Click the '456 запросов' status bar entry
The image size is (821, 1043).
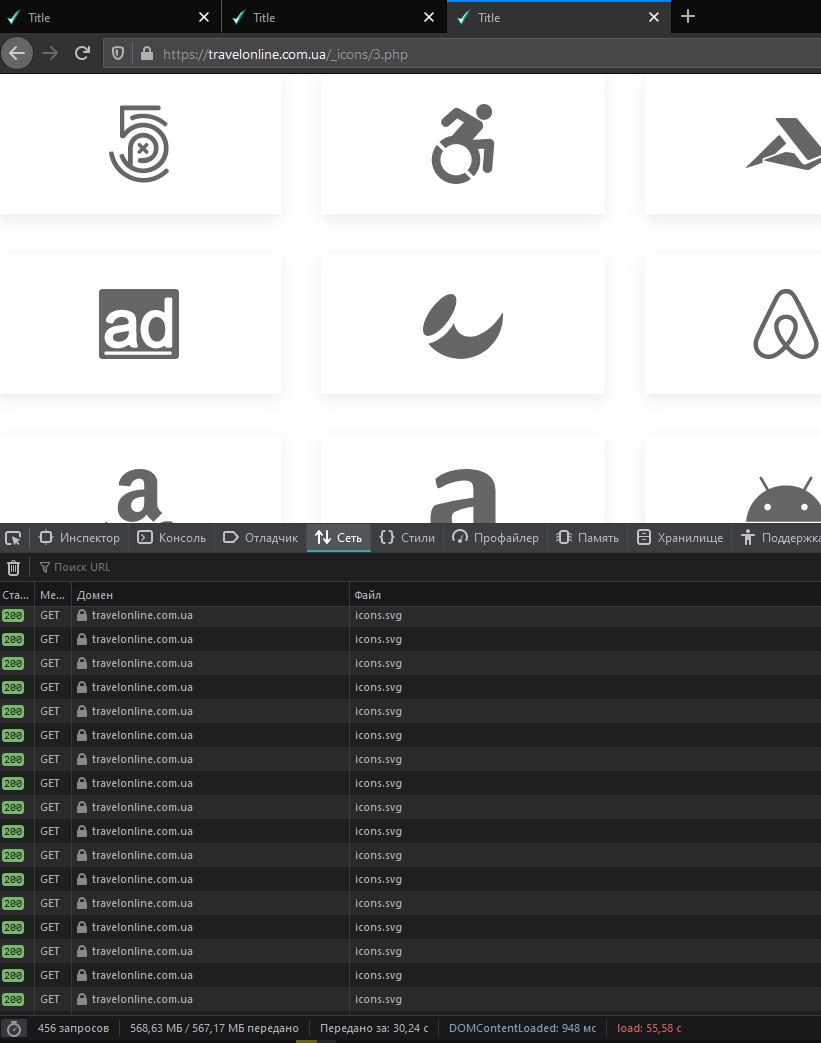click(x=73, y=1028)
